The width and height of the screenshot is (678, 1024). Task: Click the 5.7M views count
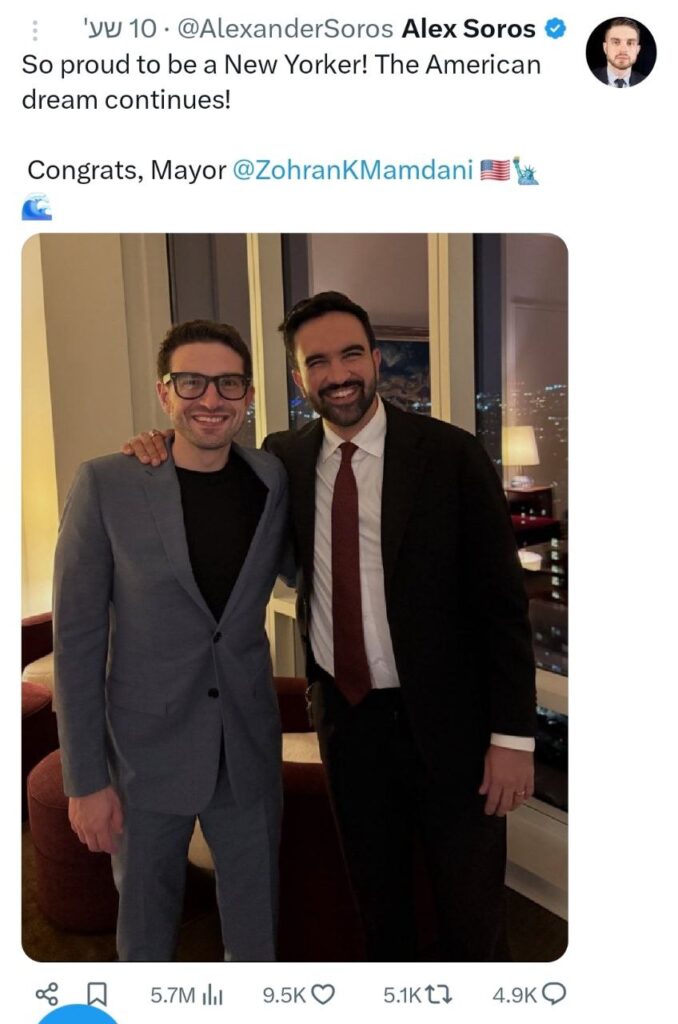174,995
